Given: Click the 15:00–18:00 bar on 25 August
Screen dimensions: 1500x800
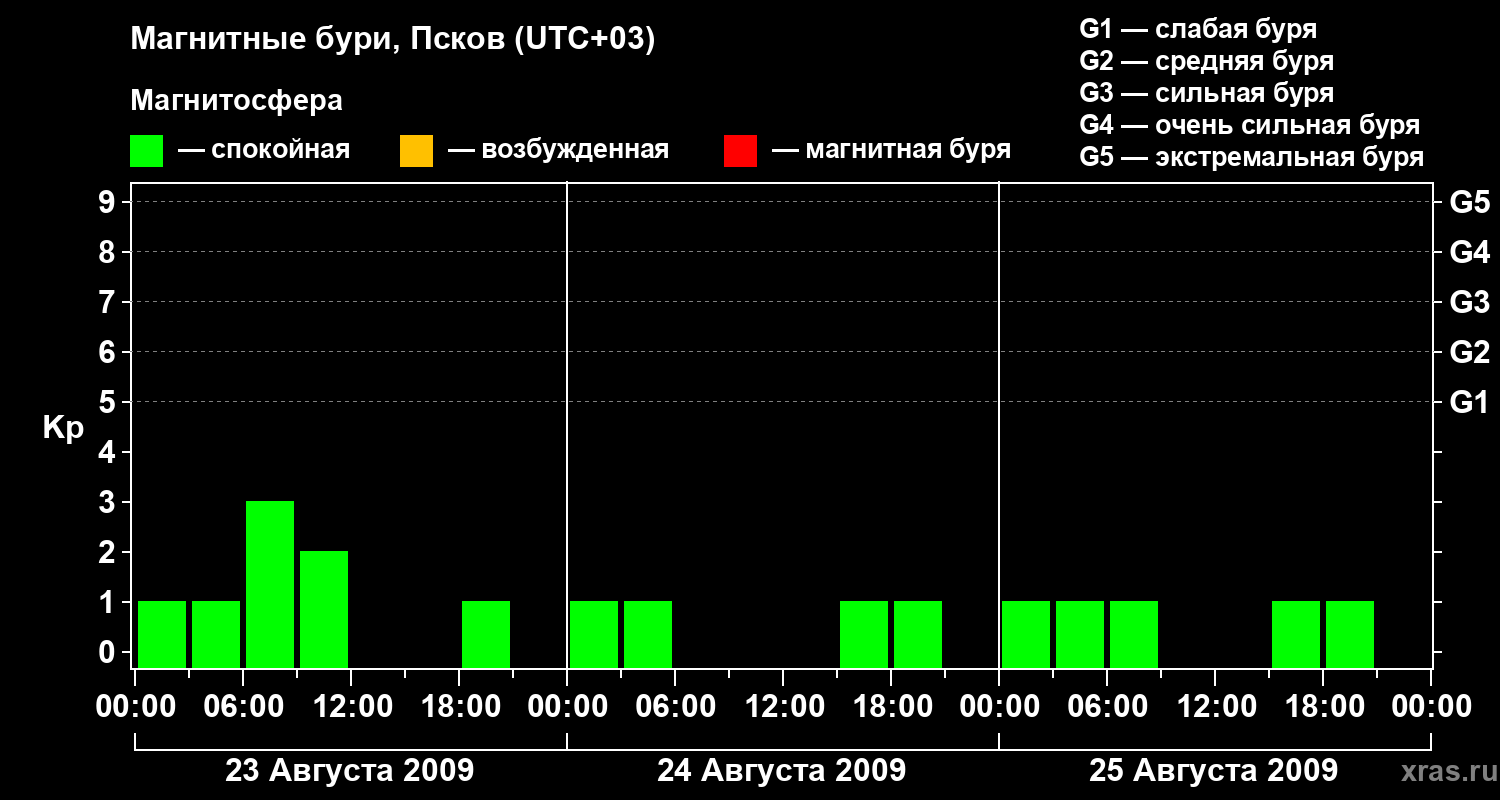Looking at the screenshot, I should 1296,634.
